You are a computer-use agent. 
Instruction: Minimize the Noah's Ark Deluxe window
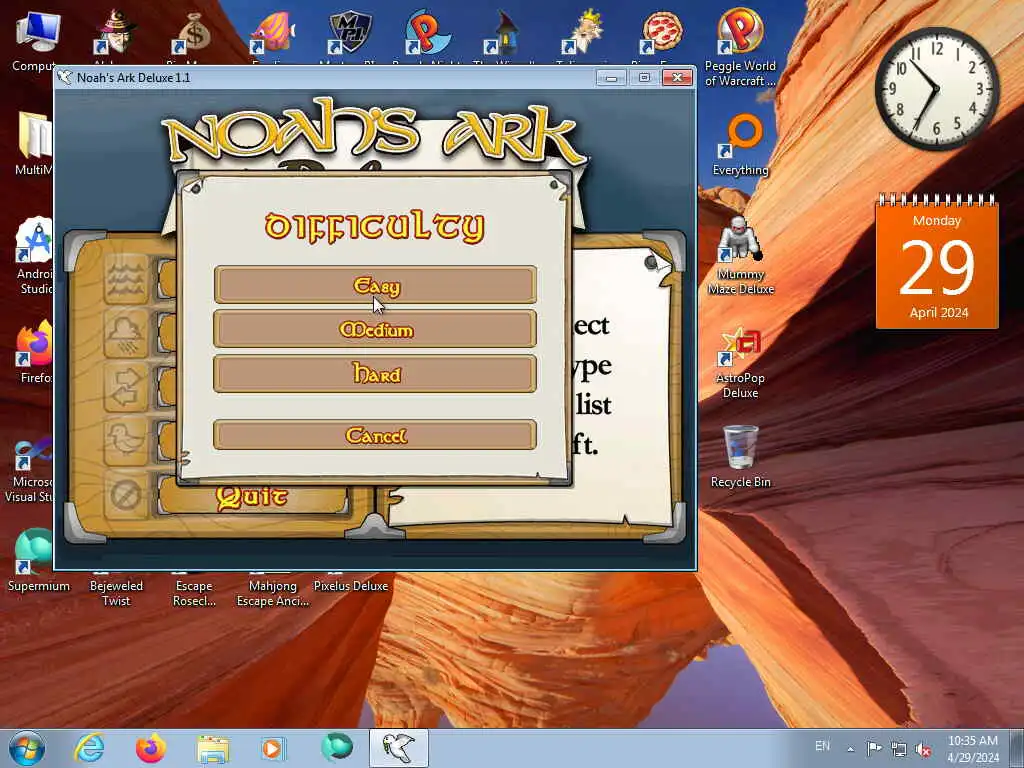pyautogui.click(x=611, y=78)
